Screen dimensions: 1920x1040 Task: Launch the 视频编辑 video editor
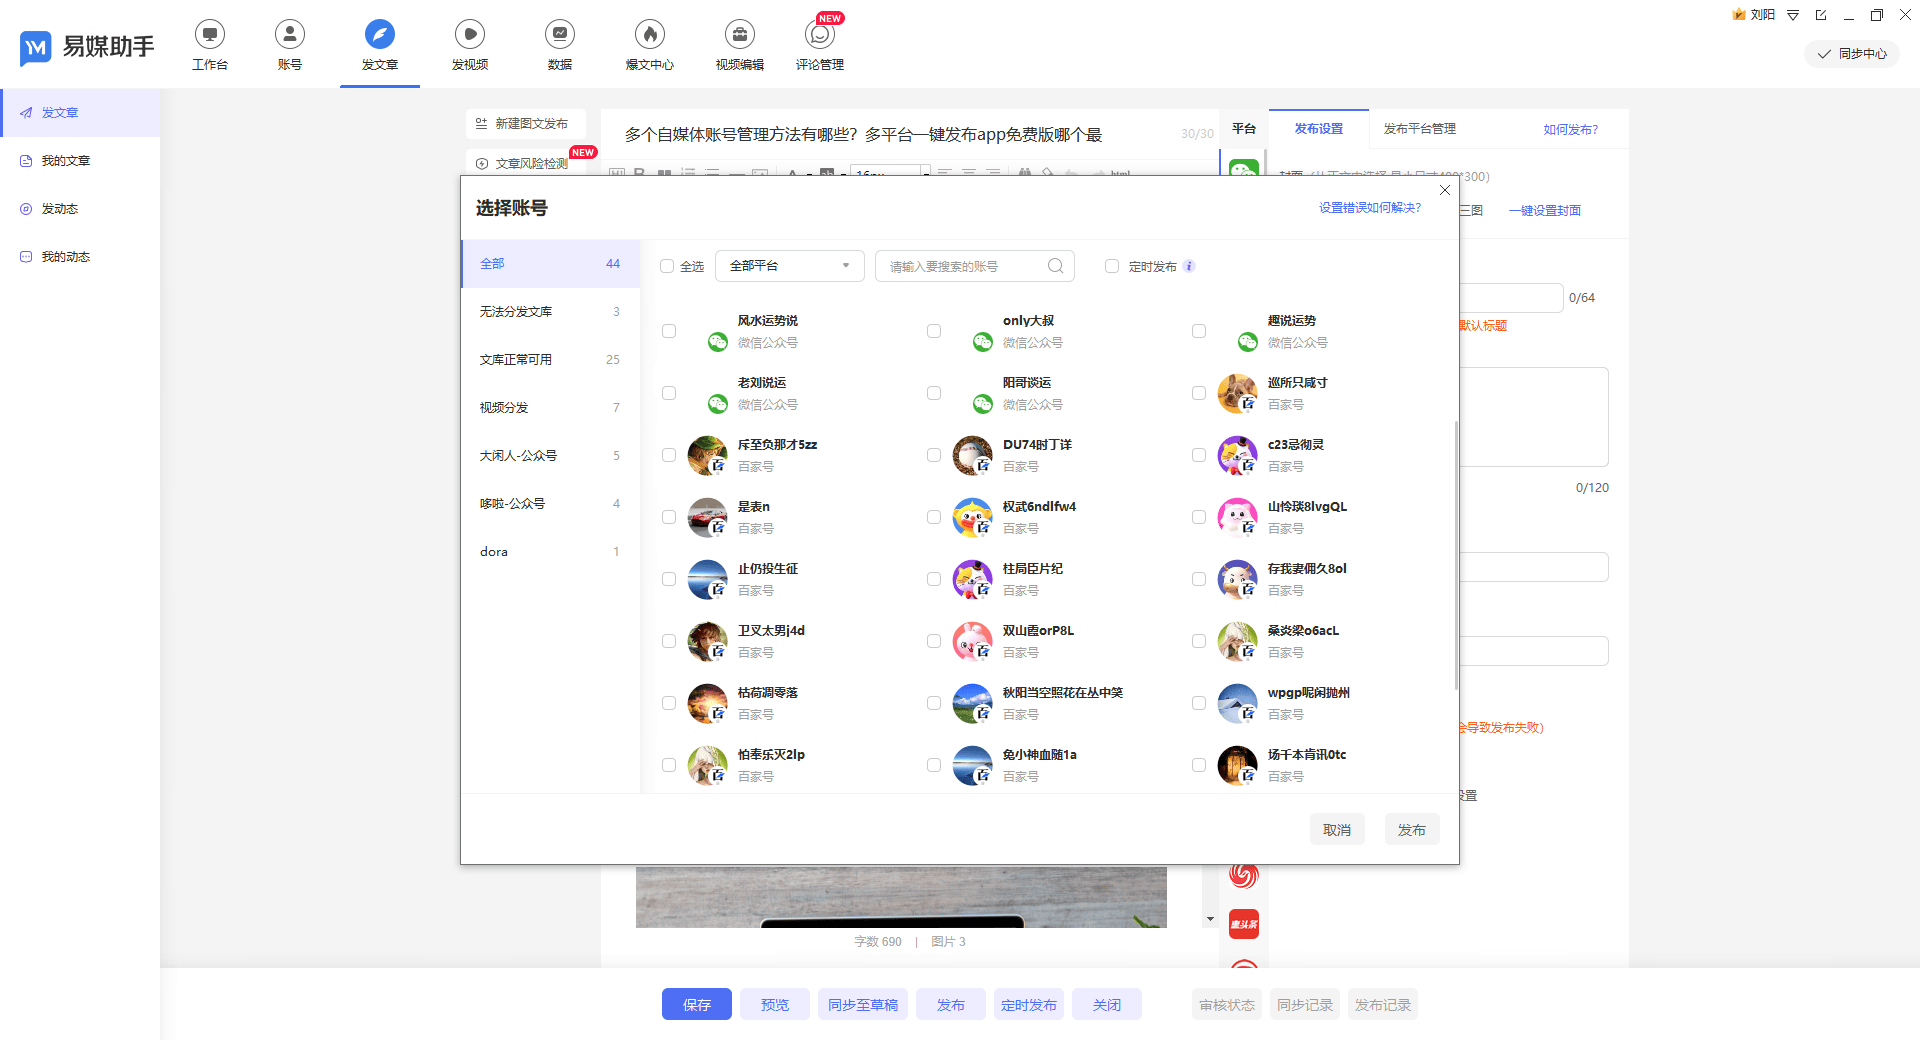tap(739, 44)
